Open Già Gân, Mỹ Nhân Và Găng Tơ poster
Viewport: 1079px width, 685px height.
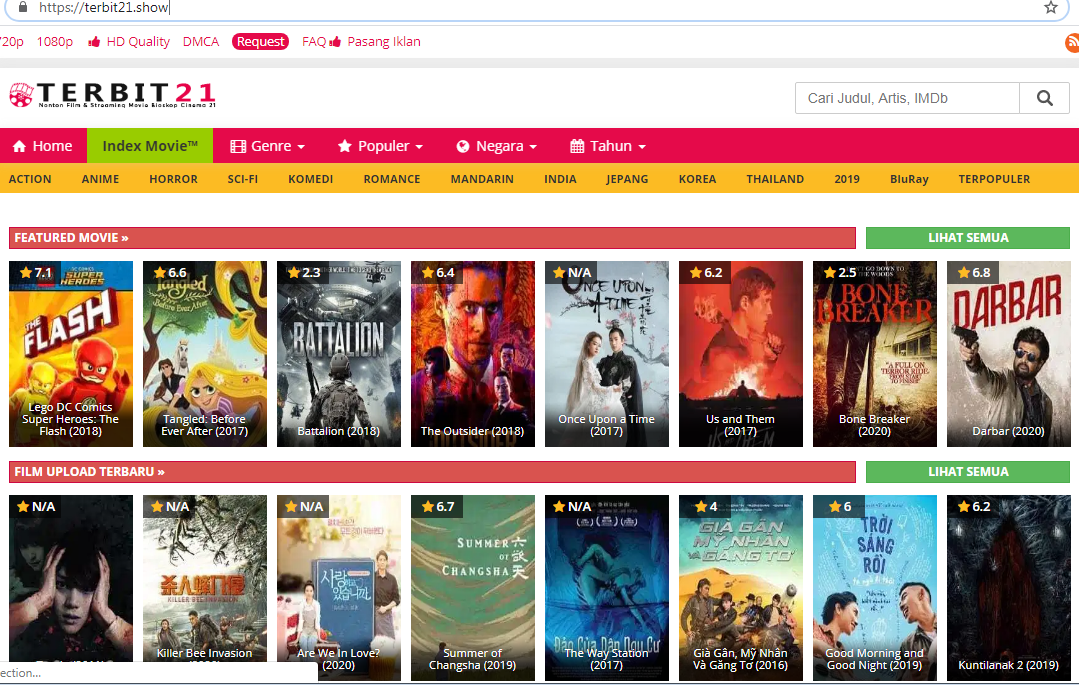(x=740, y=588)
